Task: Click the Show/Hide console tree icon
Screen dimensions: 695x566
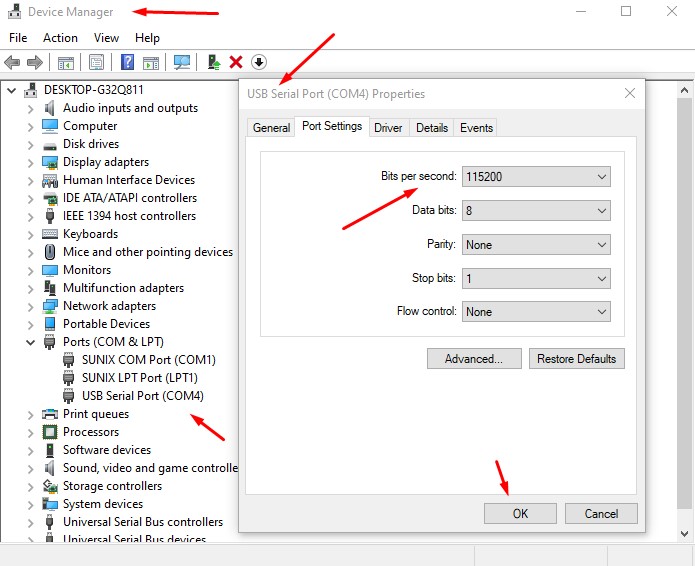Action: (66, 62)
